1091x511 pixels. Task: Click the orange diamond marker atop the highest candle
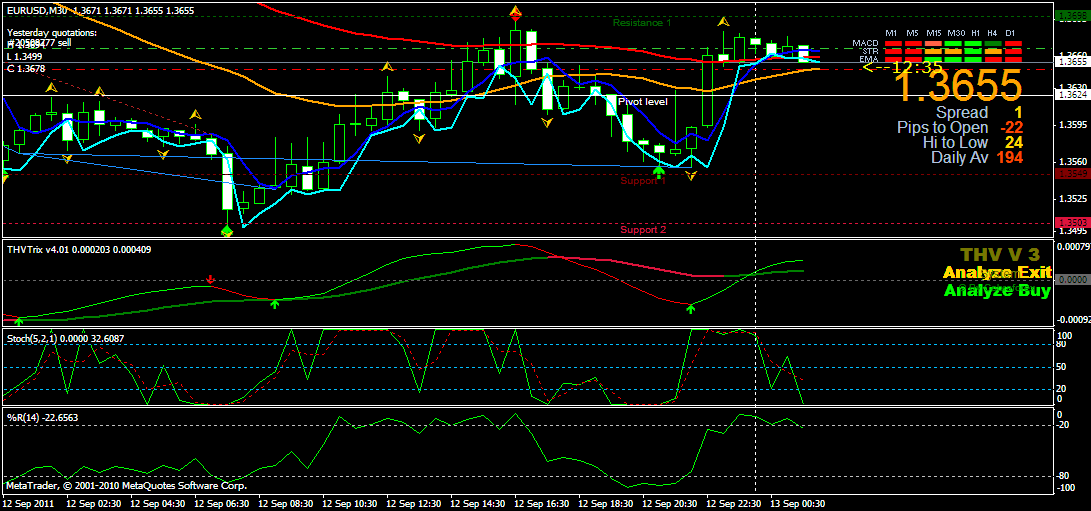[516, 12]
